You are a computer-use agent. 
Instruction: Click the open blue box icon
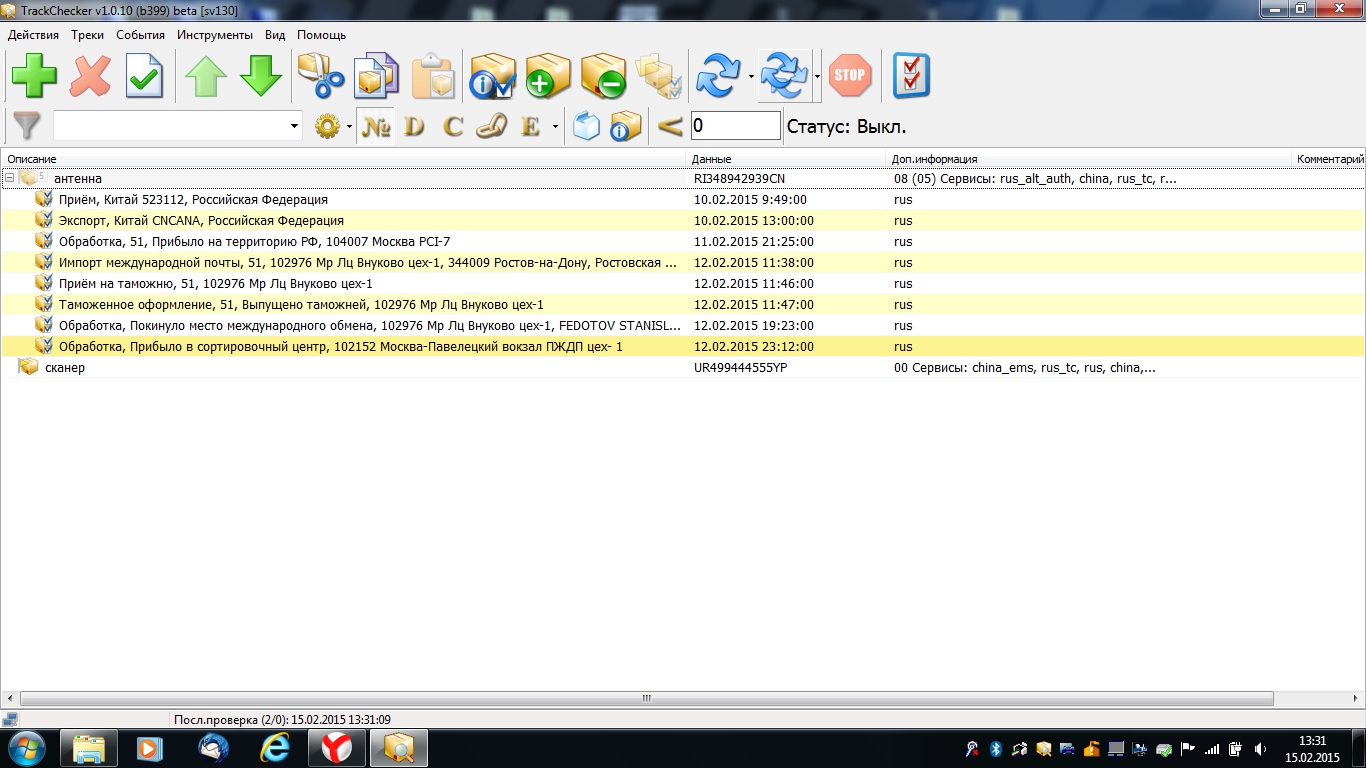pyautogui.click(x=587, y=126)
